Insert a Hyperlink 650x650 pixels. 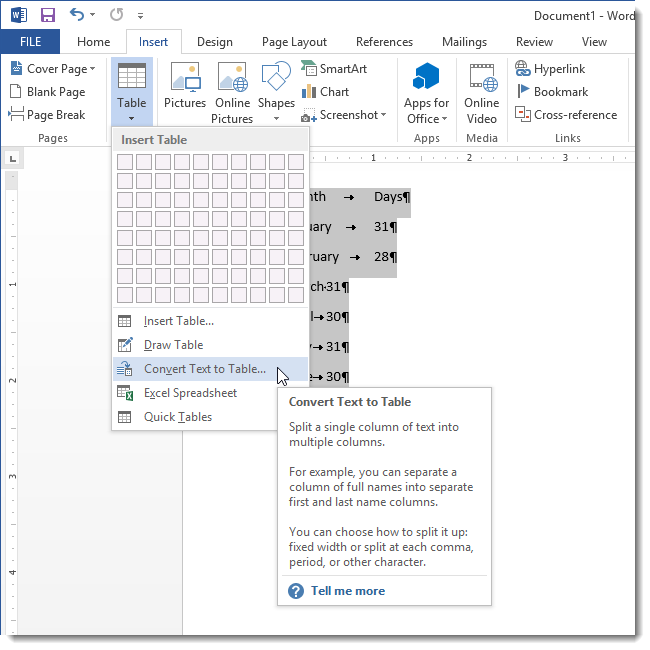550,68
